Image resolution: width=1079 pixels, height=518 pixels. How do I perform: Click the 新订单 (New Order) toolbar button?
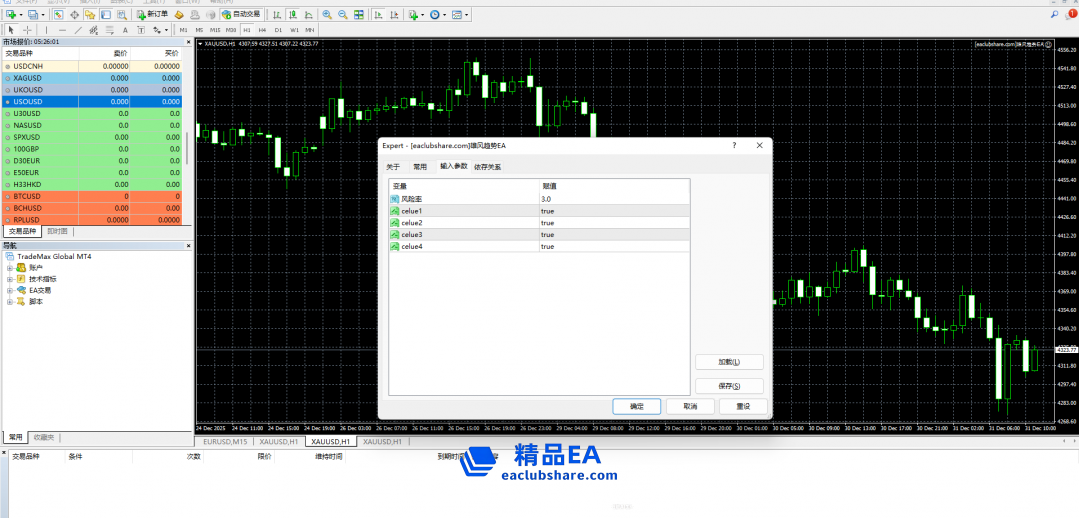(x=152, y=15)
